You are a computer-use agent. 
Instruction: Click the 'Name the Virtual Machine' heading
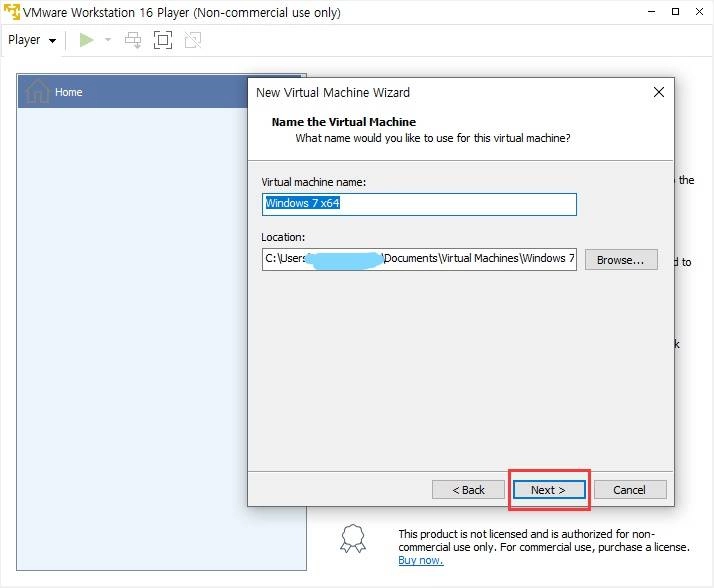344,122
